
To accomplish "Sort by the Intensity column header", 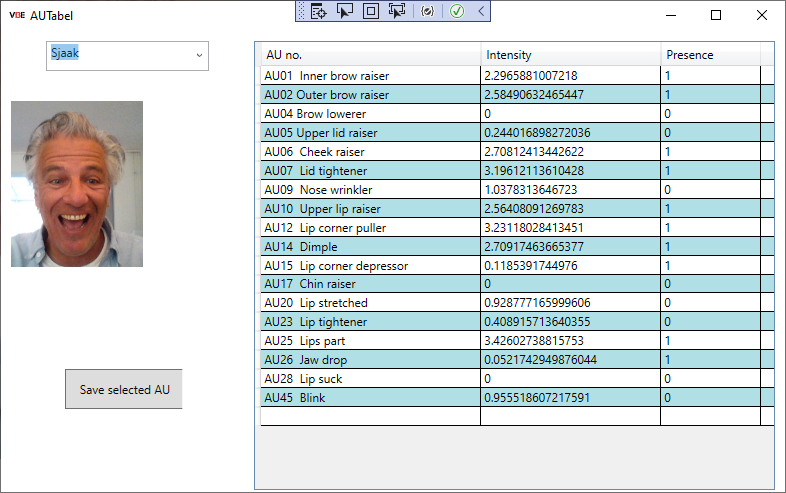I will click(570, 55).
